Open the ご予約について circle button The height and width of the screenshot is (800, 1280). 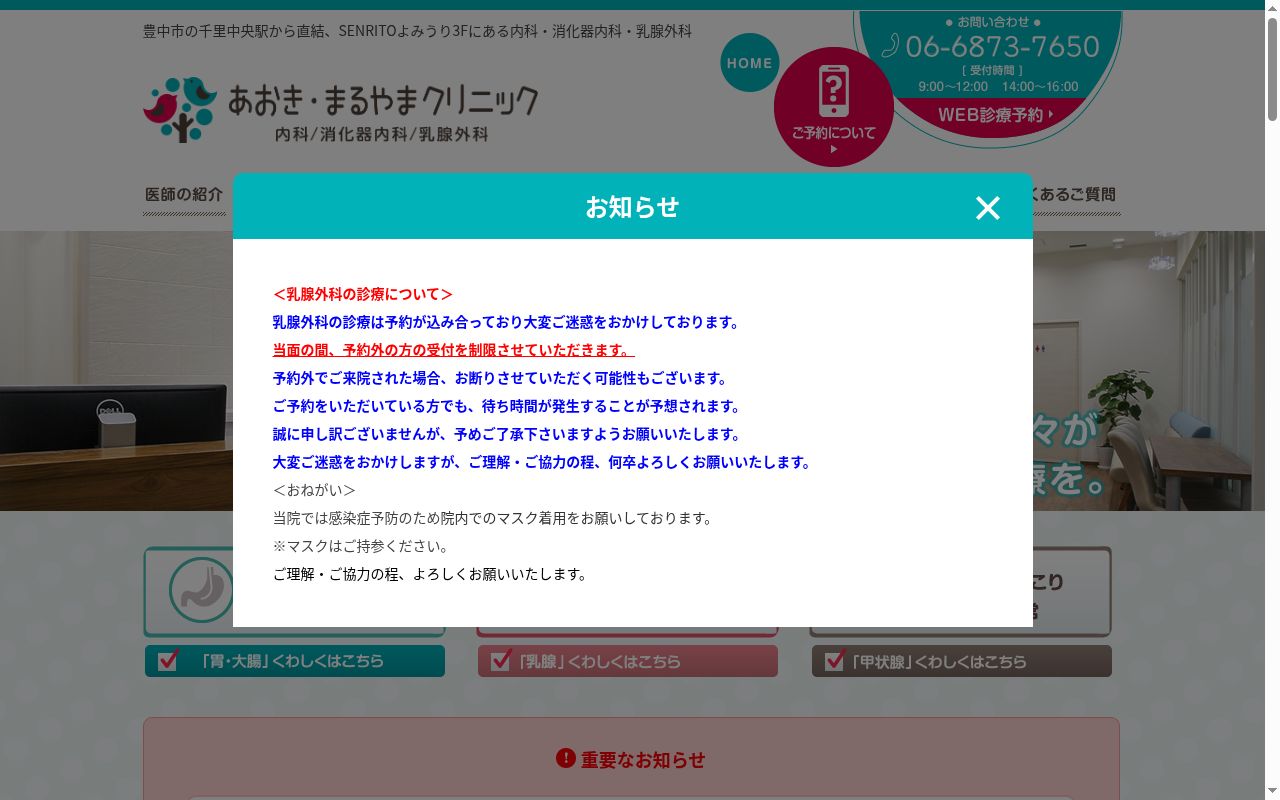[x=834, y=107]
